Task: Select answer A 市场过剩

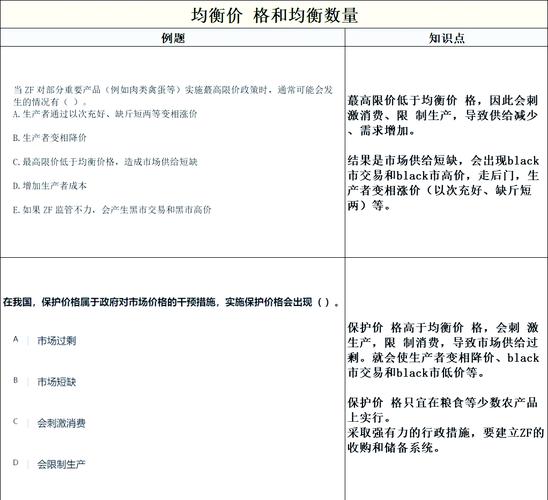Action: [x=45, y=340]
